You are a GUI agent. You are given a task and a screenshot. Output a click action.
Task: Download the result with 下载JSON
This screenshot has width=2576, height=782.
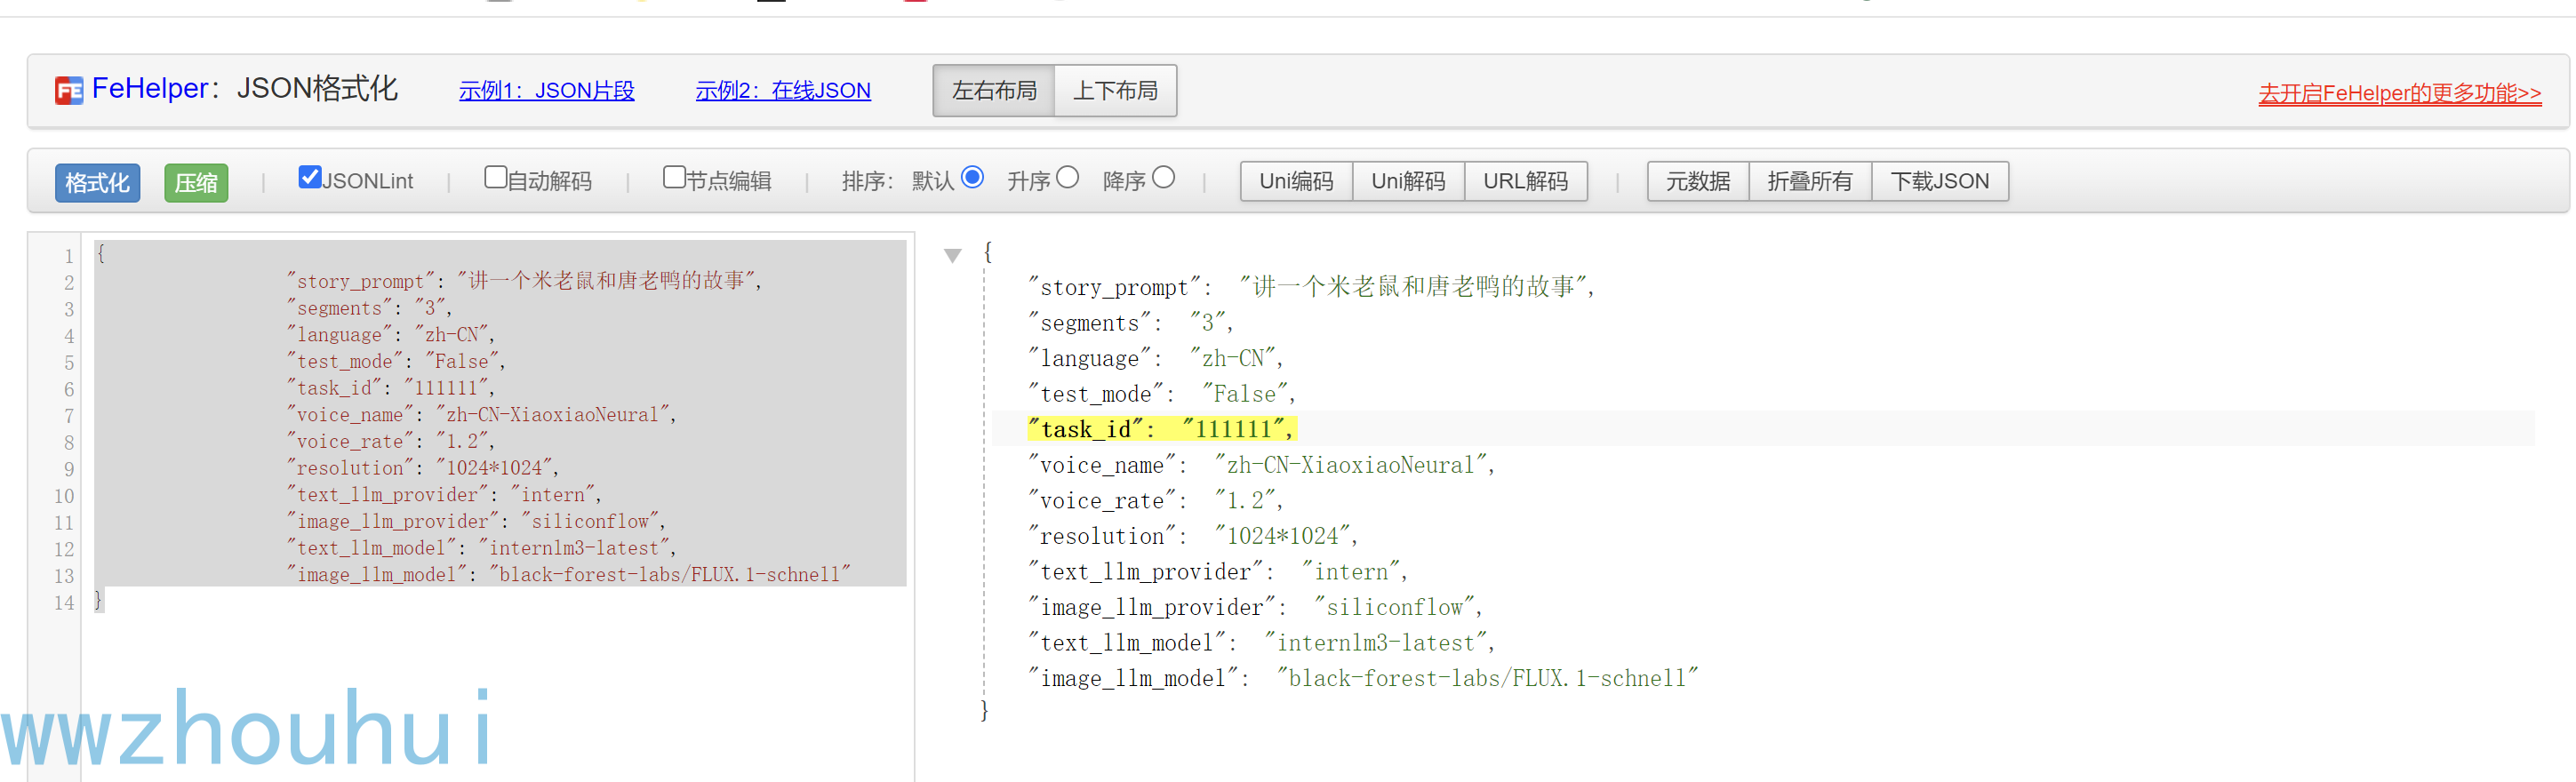pos(1939,181)
